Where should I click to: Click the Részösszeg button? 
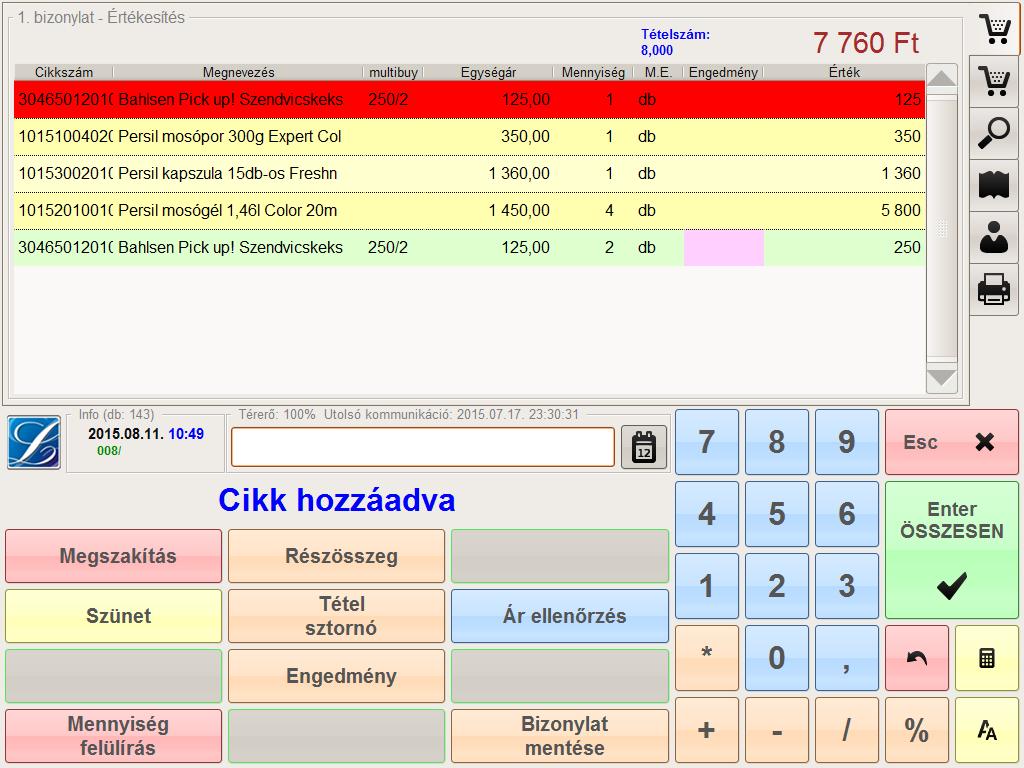tap(336, 556)
